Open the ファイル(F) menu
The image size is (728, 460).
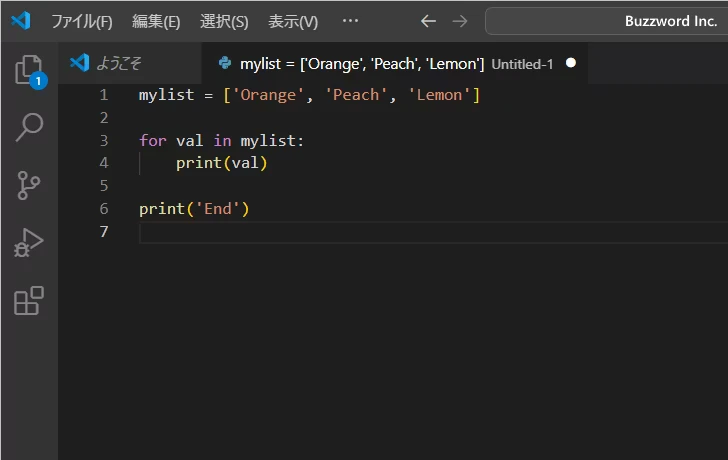[x=82, y=21]
